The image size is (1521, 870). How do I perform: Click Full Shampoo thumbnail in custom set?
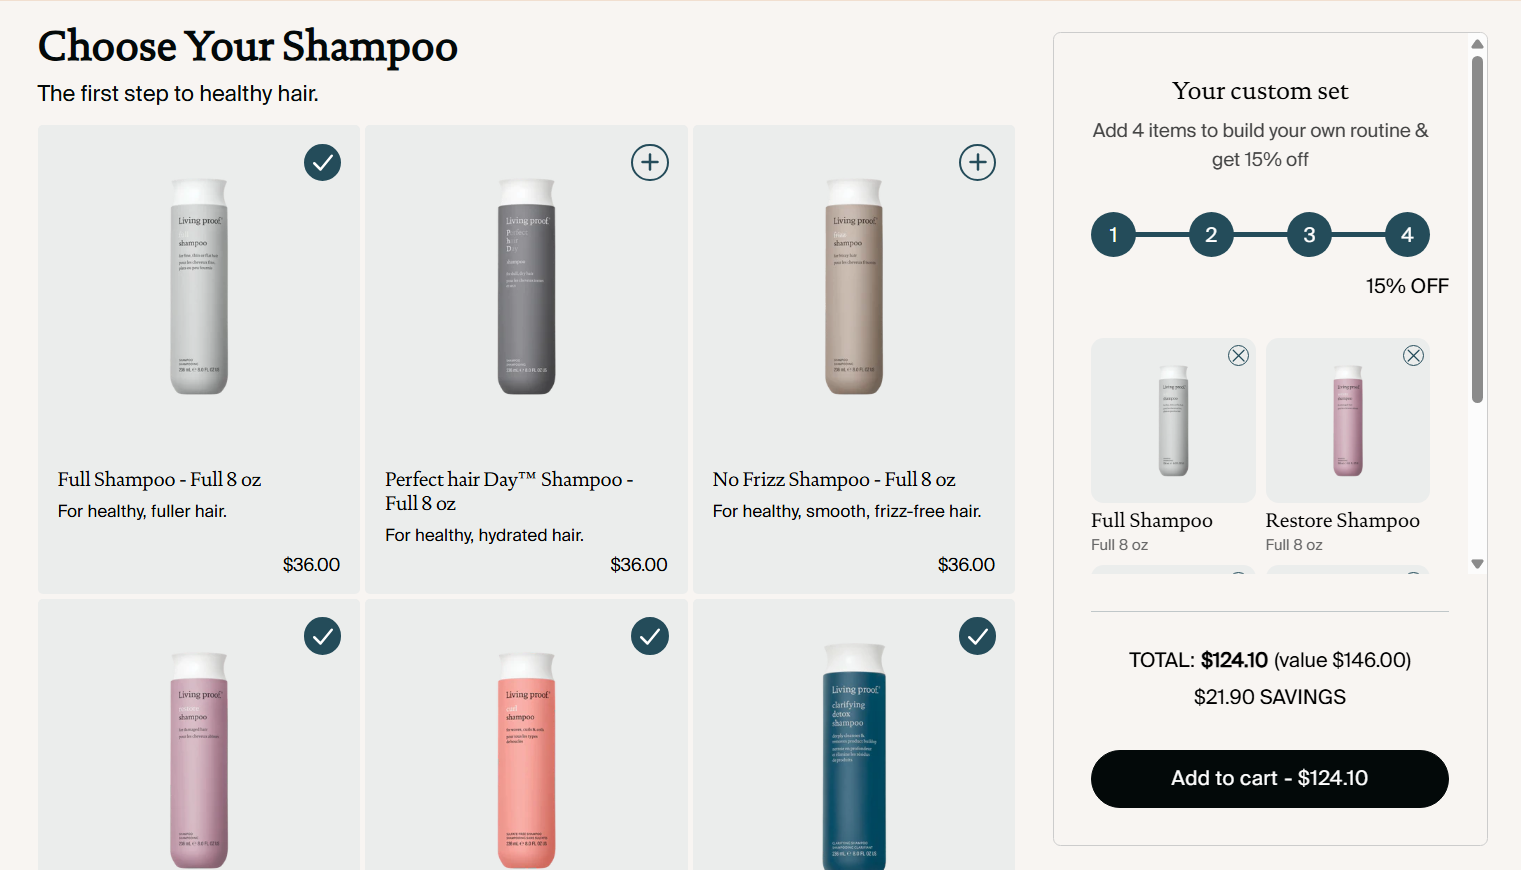pos(1173,420)
